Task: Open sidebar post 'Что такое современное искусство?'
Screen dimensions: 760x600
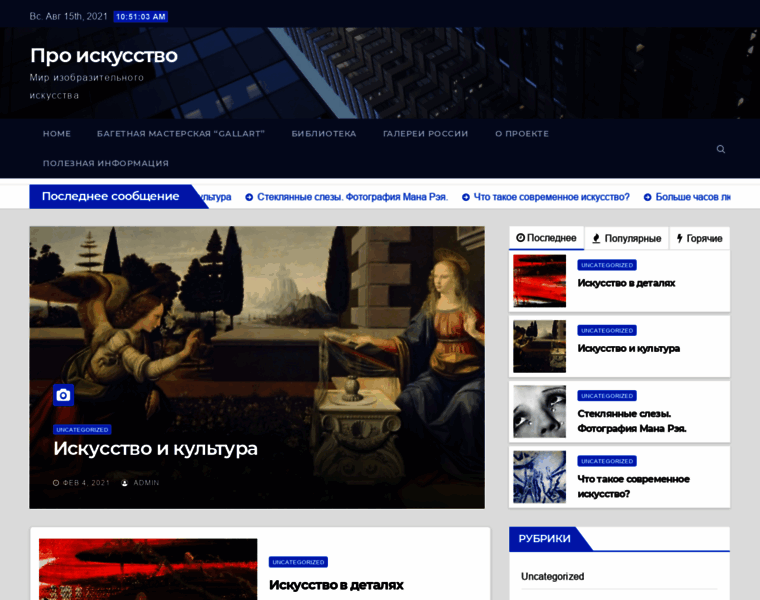Action: pyautogui.click(x=633, y=487)
